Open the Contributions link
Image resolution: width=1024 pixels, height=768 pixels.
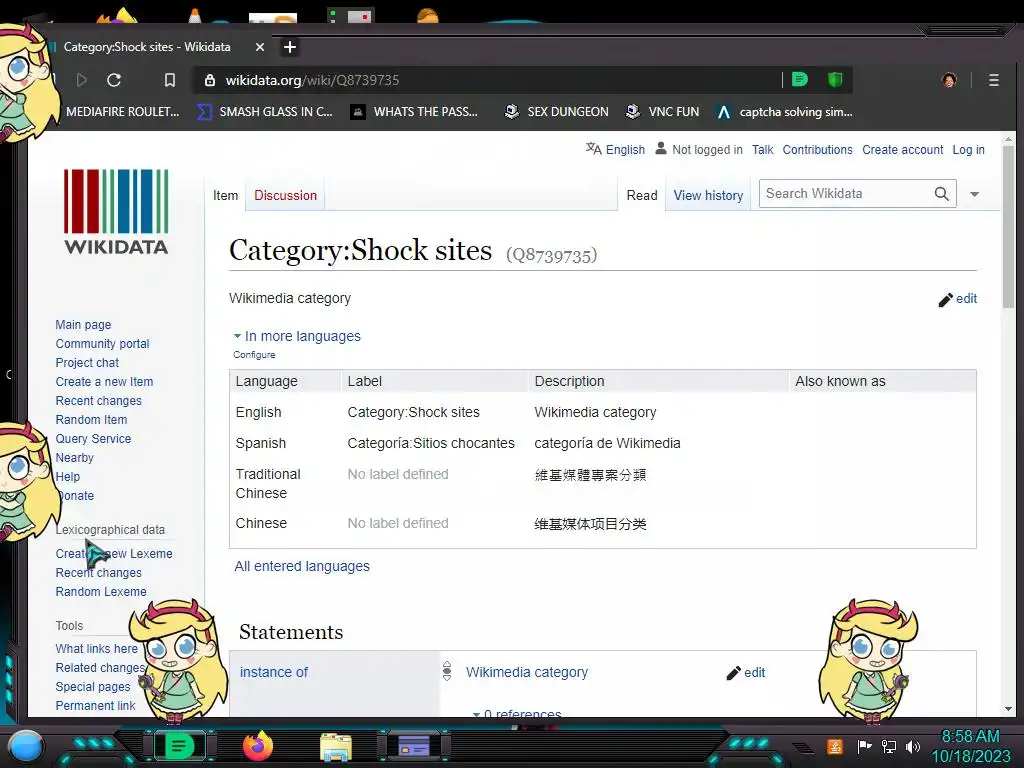click(x=818, y=150)
